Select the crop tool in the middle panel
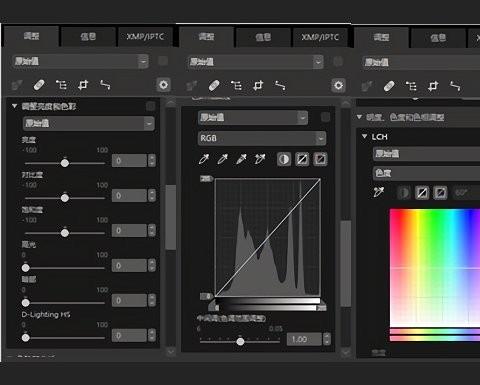480x385 pixels. click(x=258, y=86)
